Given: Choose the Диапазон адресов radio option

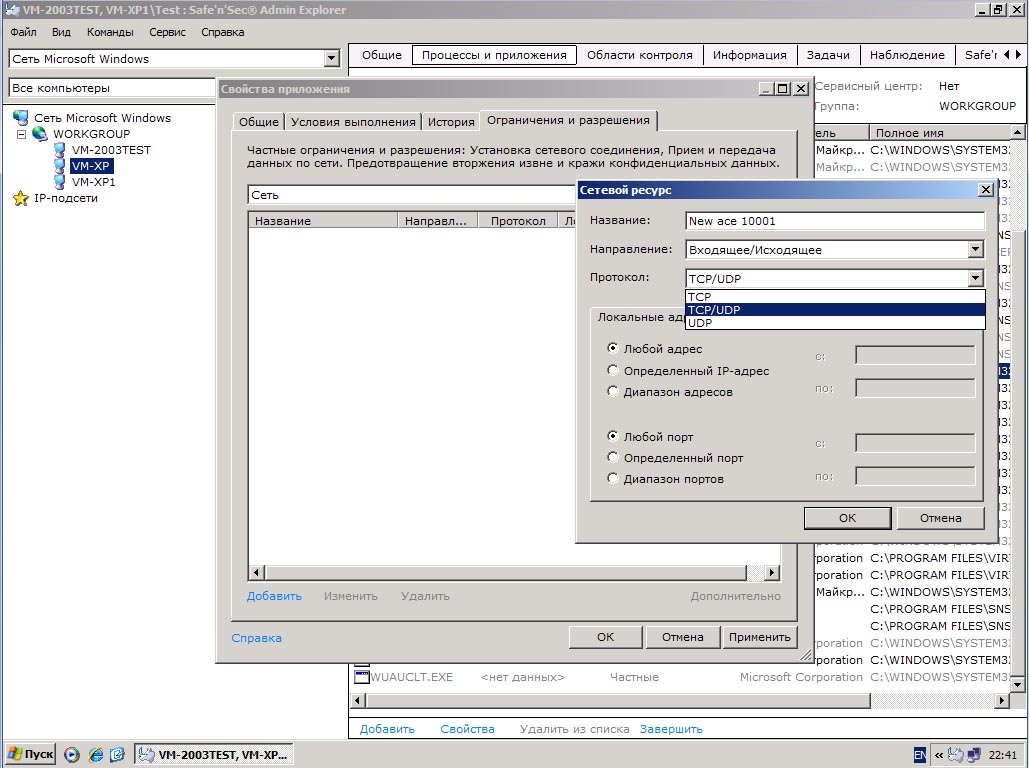Looking at the screenshot, I should (613, 392).
